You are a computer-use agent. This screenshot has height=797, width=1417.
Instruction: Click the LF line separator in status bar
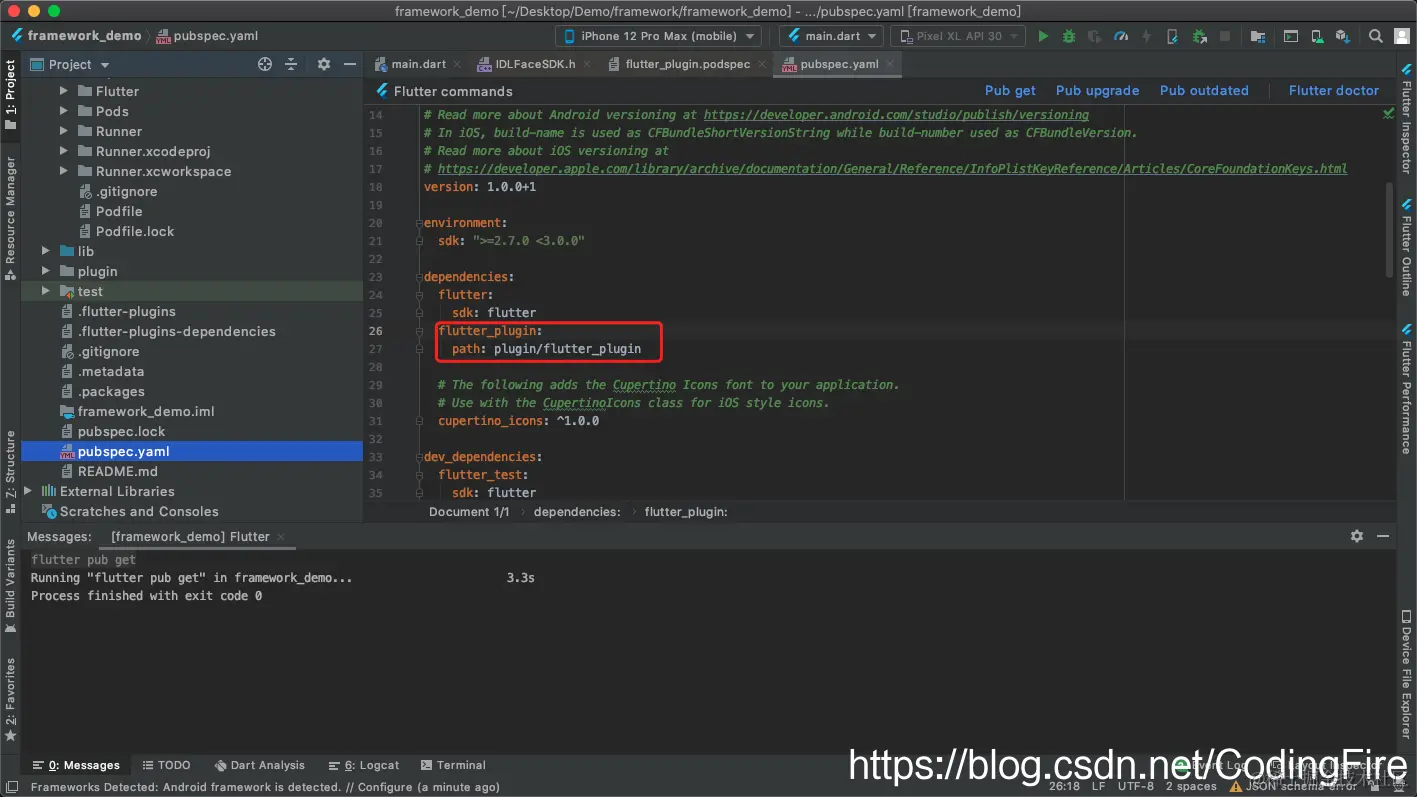click(1099, 787)
